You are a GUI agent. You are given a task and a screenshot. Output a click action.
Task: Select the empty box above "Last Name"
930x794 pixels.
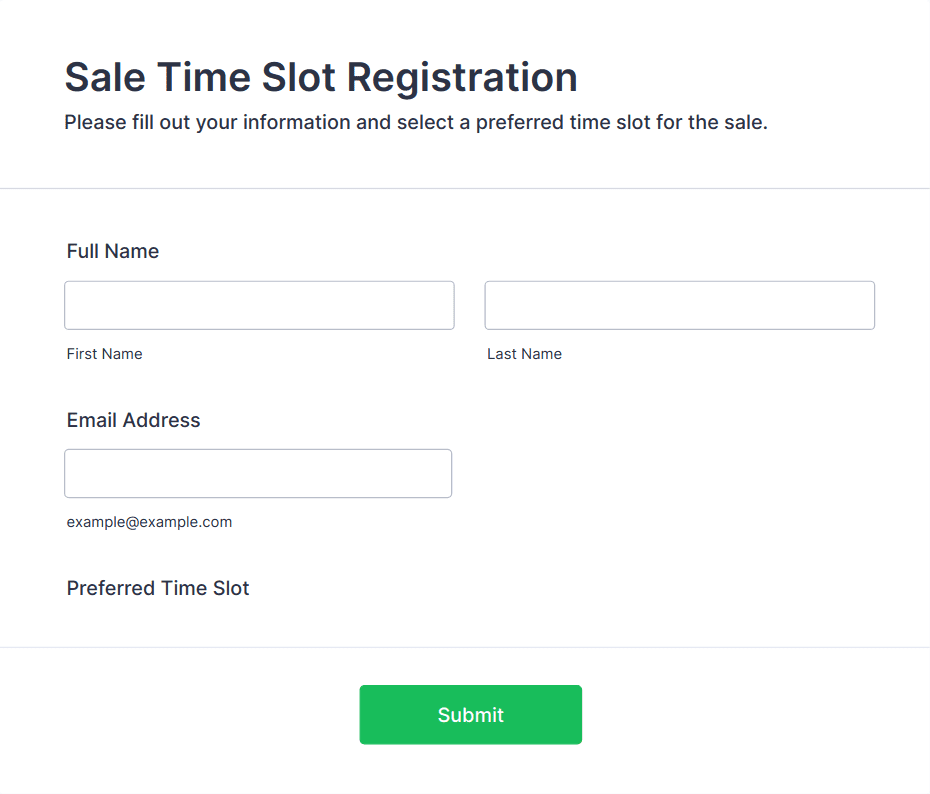pos(679,305)
